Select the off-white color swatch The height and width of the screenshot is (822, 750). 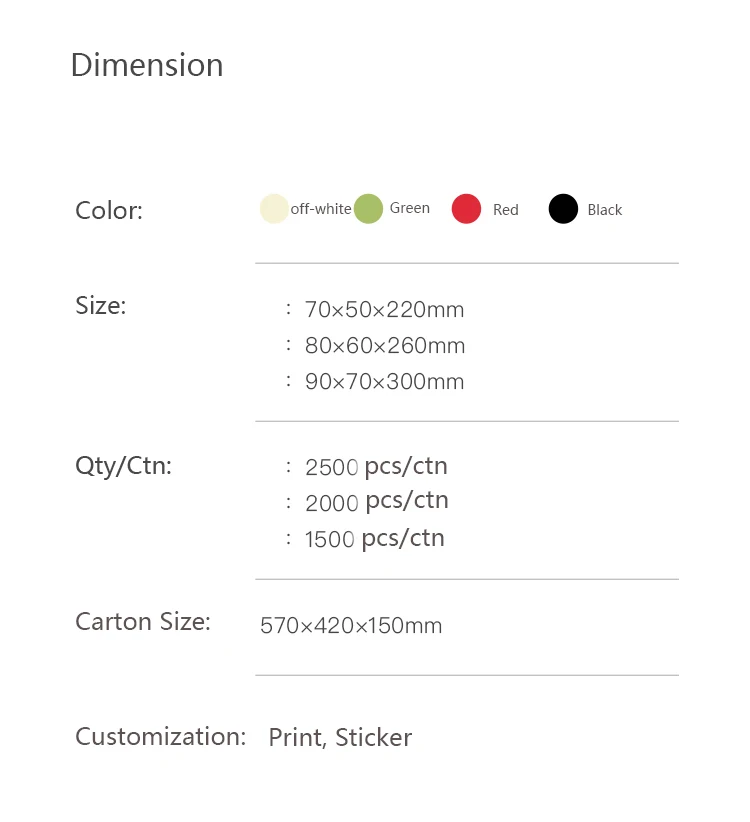coord(274,209)
